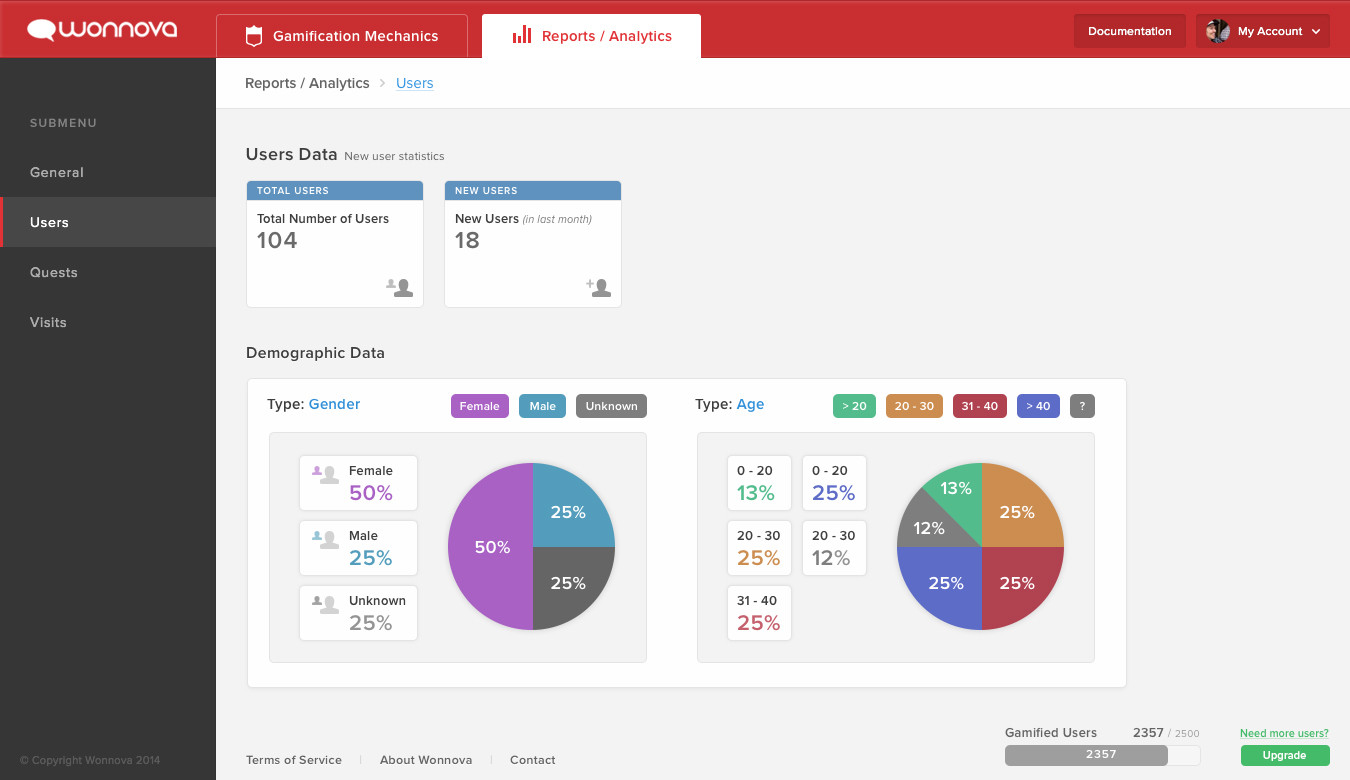Click the 20 - 30 box showing orange 25%
The width and height of the screenshot is (1350, 780).
(x=759, y=548)
